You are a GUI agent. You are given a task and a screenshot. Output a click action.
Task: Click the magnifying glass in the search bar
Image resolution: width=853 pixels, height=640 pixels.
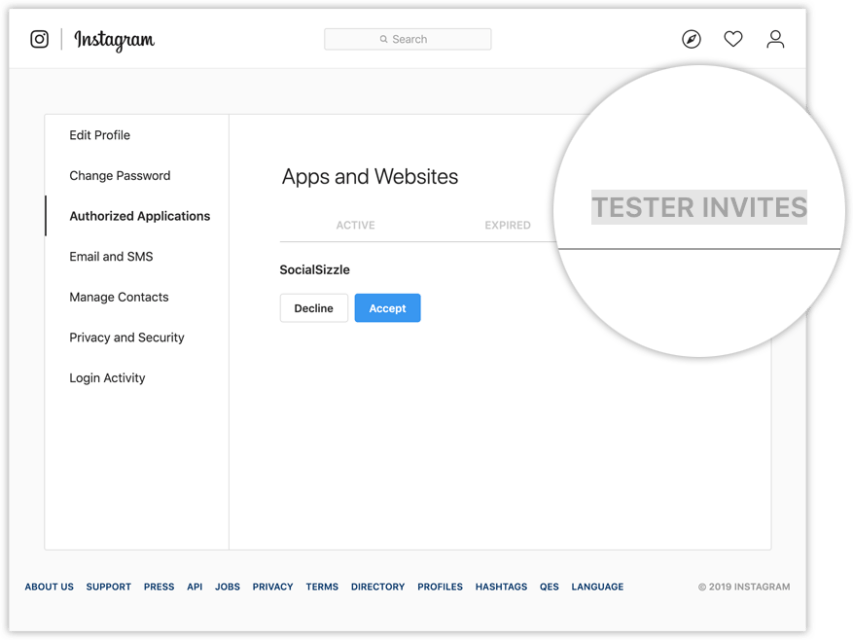[x=383, y=38]
